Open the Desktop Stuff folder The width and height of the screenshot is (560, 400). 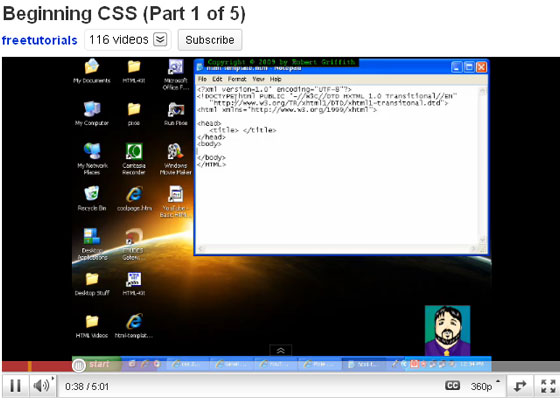[x=92, y=284]
